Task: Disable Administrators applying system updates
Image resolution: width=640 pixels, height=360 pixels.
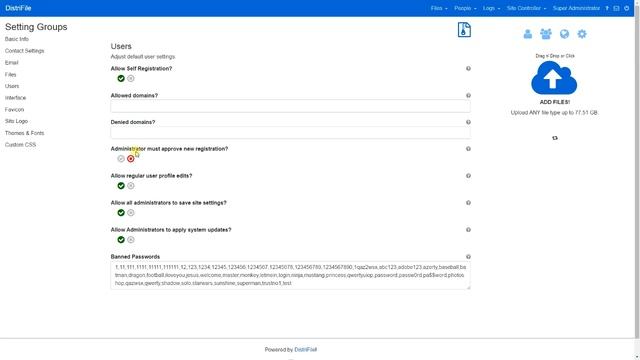Action: 131,240
